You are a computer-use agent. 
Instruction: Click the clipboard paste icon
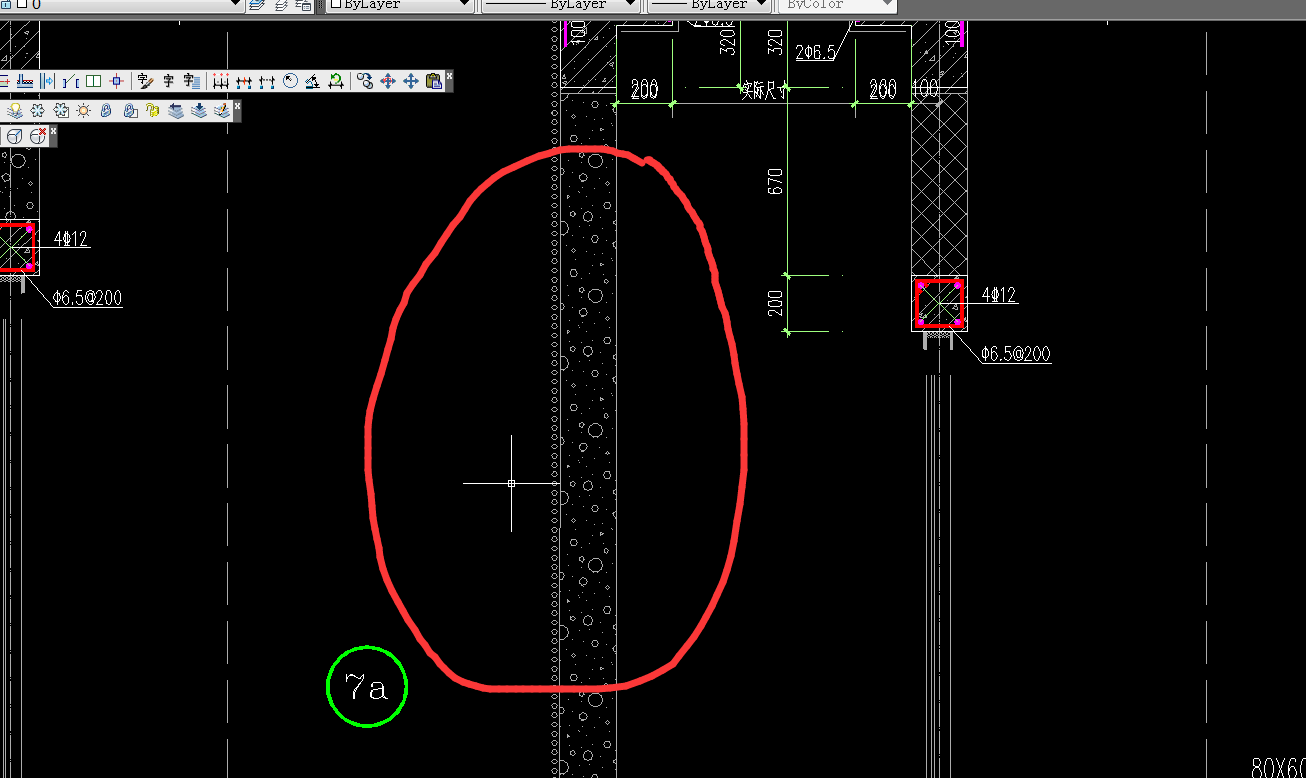tap(434, 81)
